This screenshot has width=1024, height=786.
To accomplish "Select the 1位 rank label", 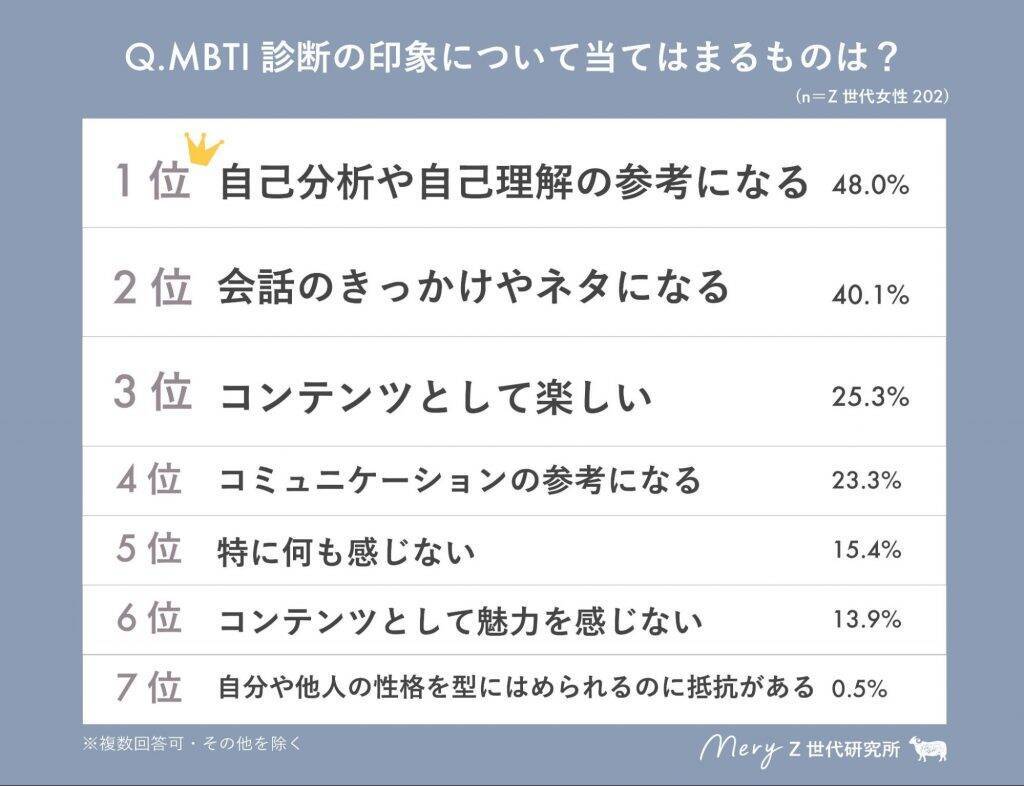I will click(152, 183).
